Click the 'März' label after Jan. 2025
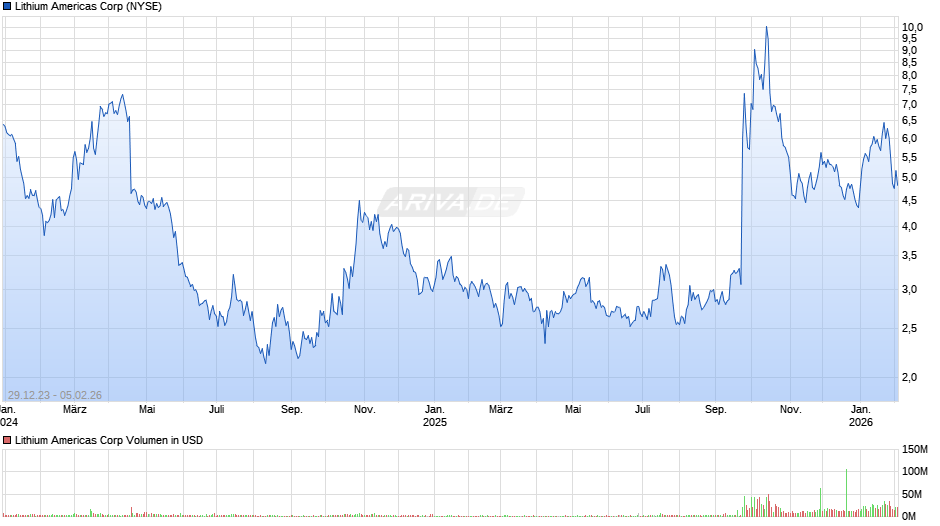940x526 pixels. click(x=501, y=410)
